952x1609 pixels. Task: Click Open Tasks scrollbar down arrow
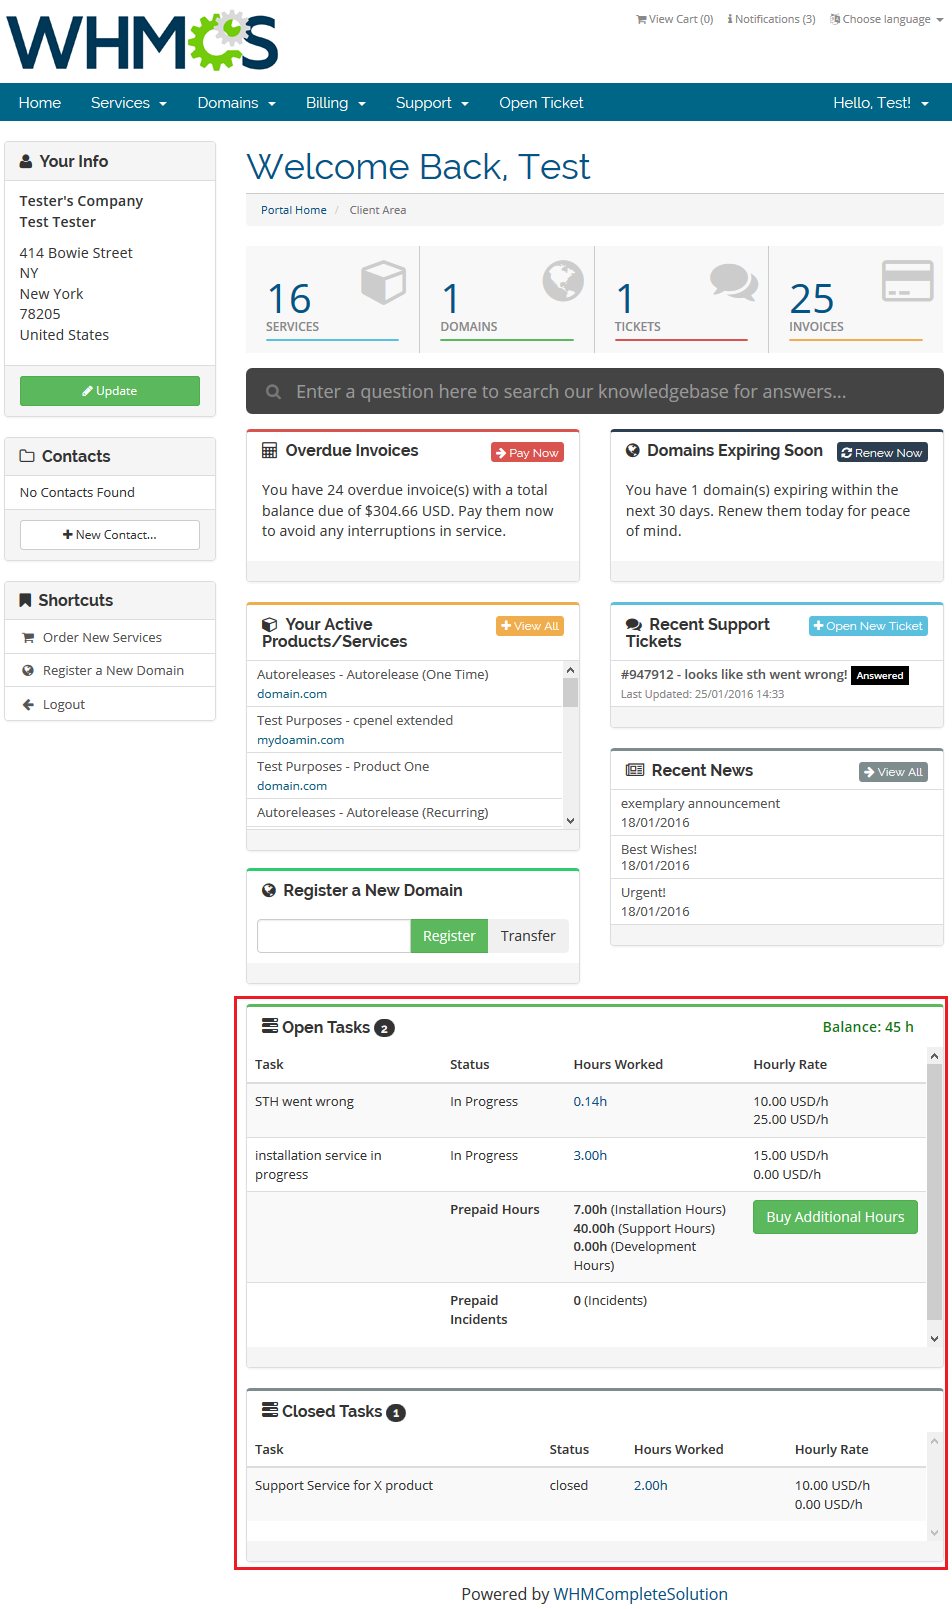tap(935, 1338)
